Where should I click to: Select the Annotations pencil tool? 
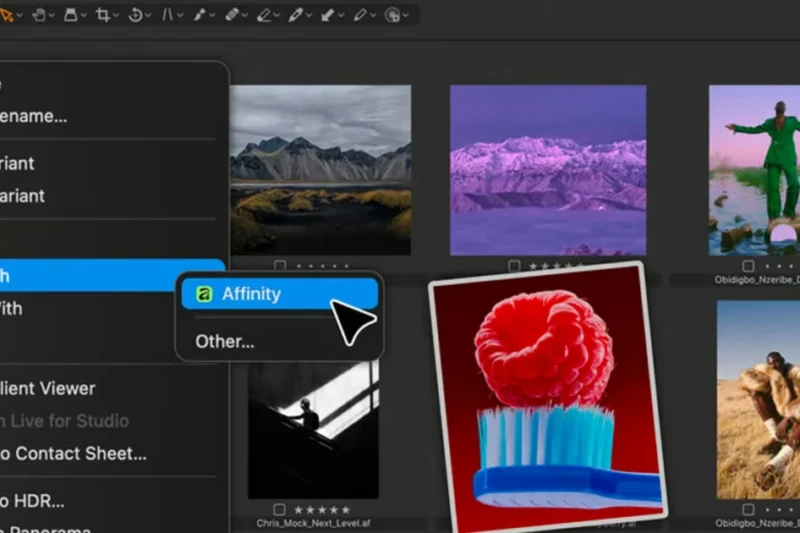click(360, 15)
